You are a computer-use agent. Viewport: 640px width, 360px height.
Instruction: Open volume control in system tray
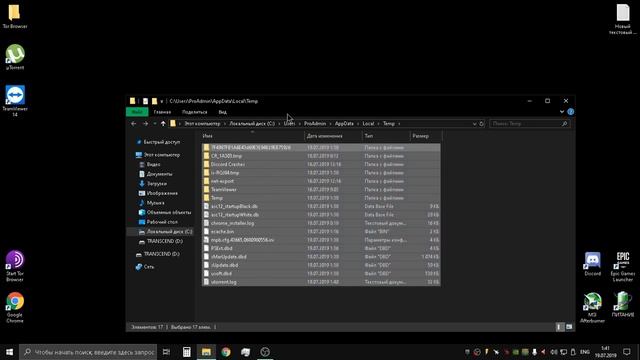(553, 352)
